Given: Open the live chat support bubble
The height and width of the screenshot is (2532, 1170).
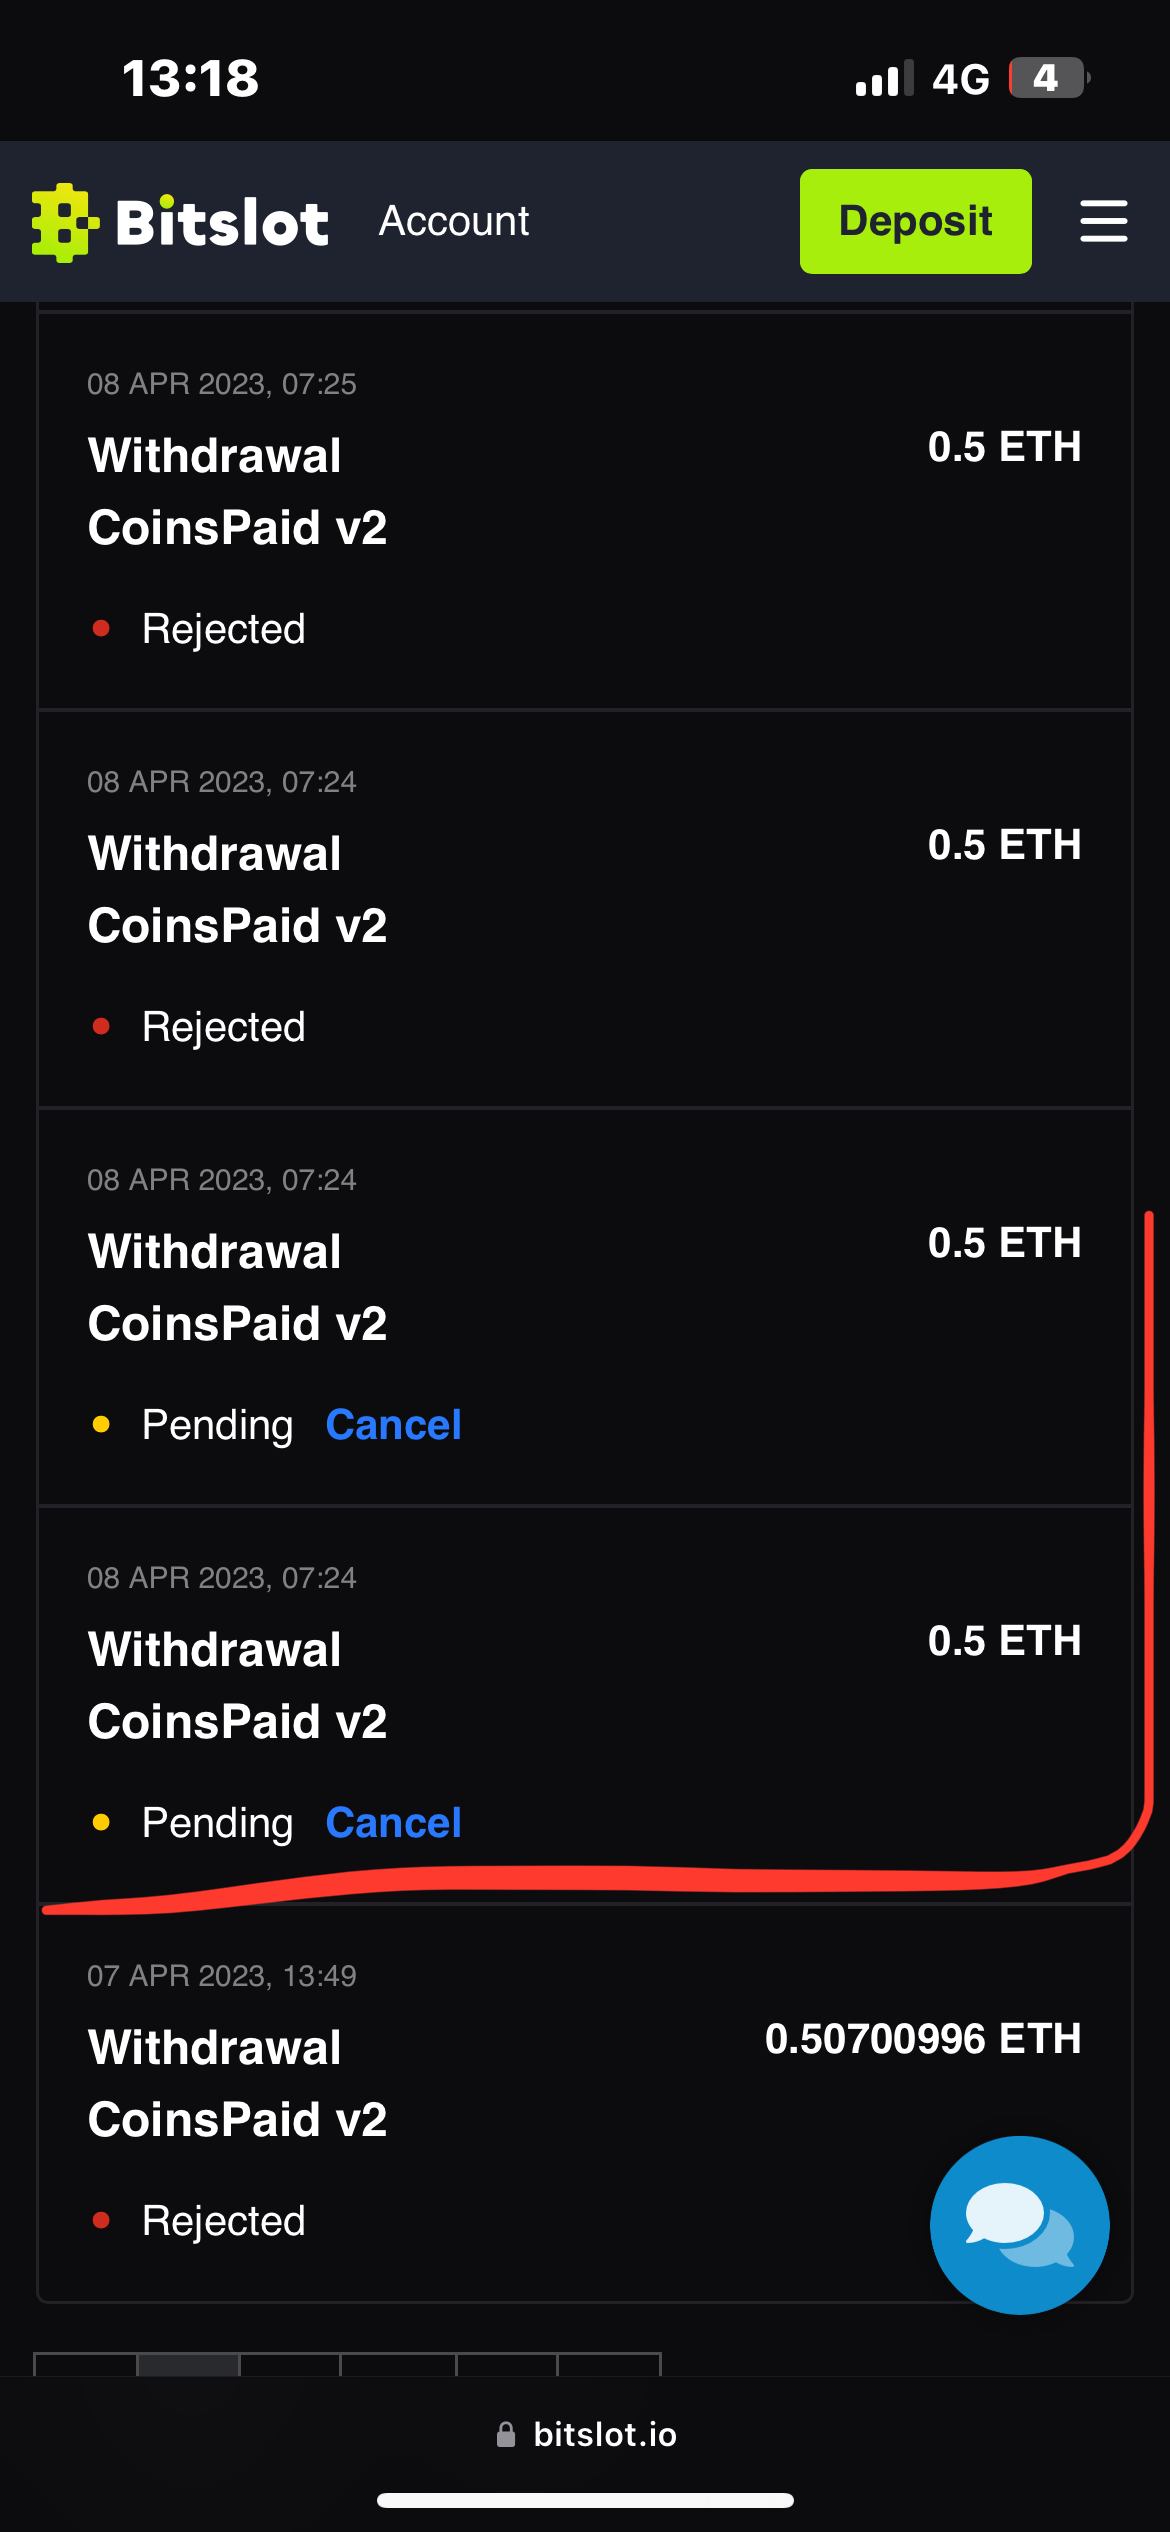Looking at the screenshot, I should (1019, 2224).
